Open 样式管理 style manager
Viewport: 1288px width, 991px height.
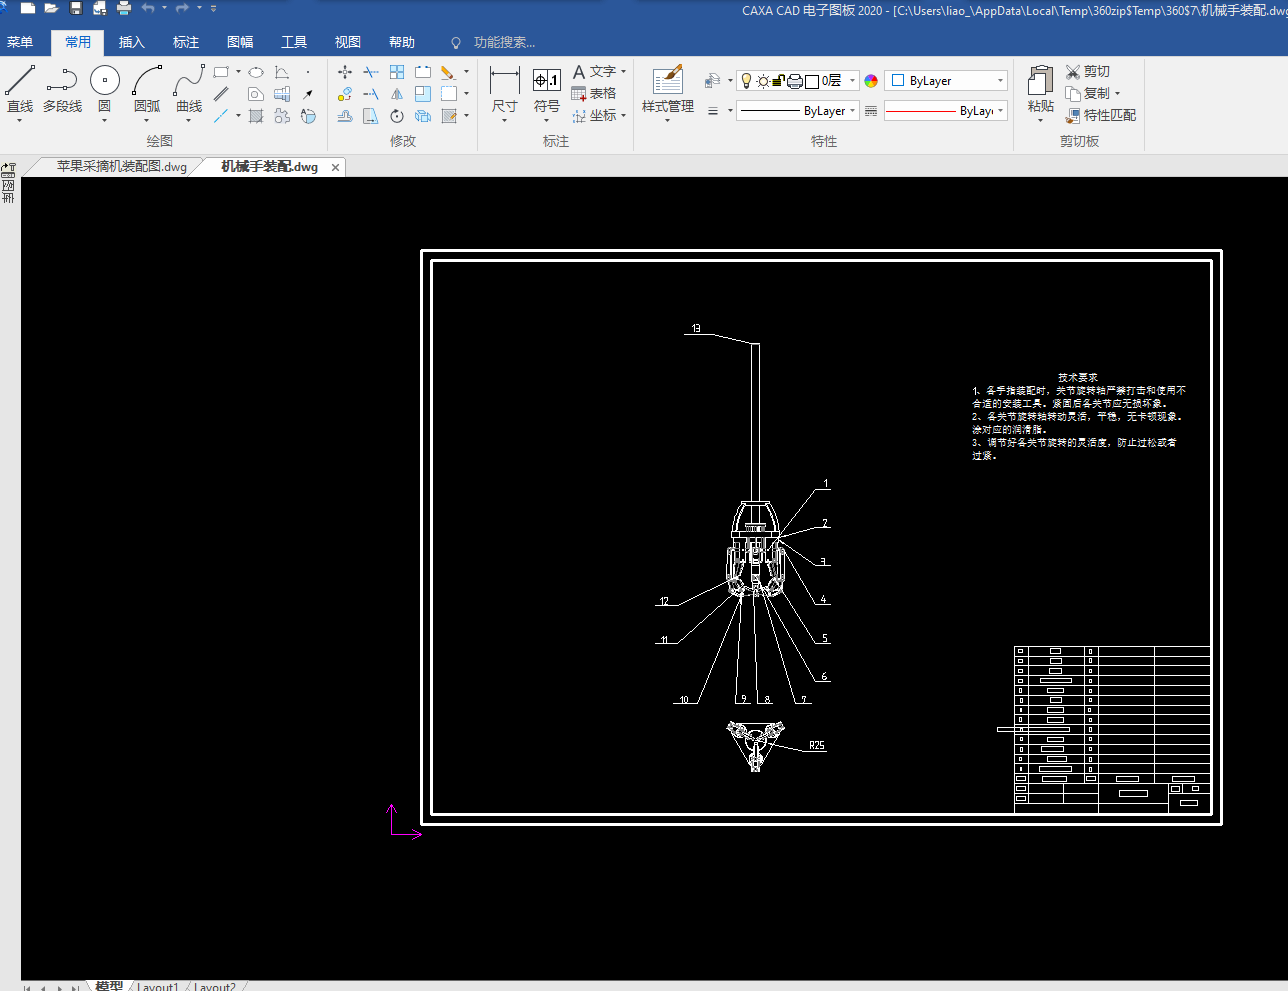click(668, 89)
